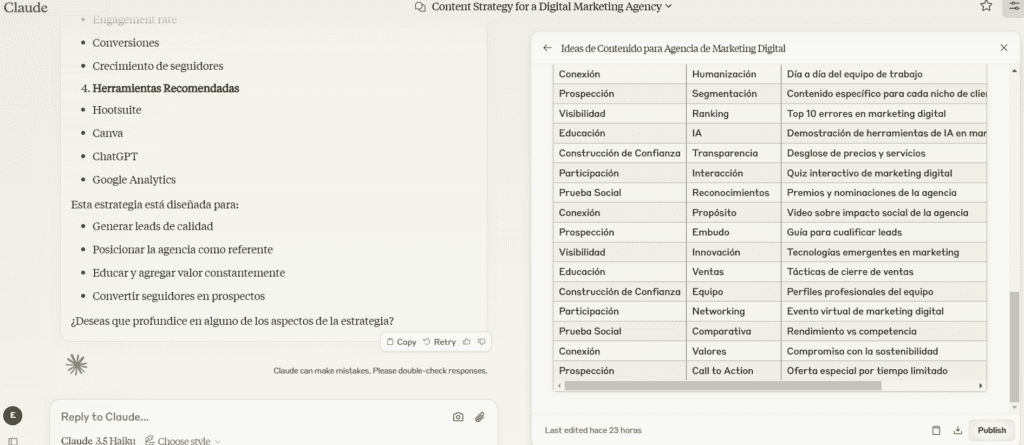Image resolution: width=1024 pixels, height=445 pixels.
Task: Open the Choose style dropdown
Action: click(x=183, y=440)
